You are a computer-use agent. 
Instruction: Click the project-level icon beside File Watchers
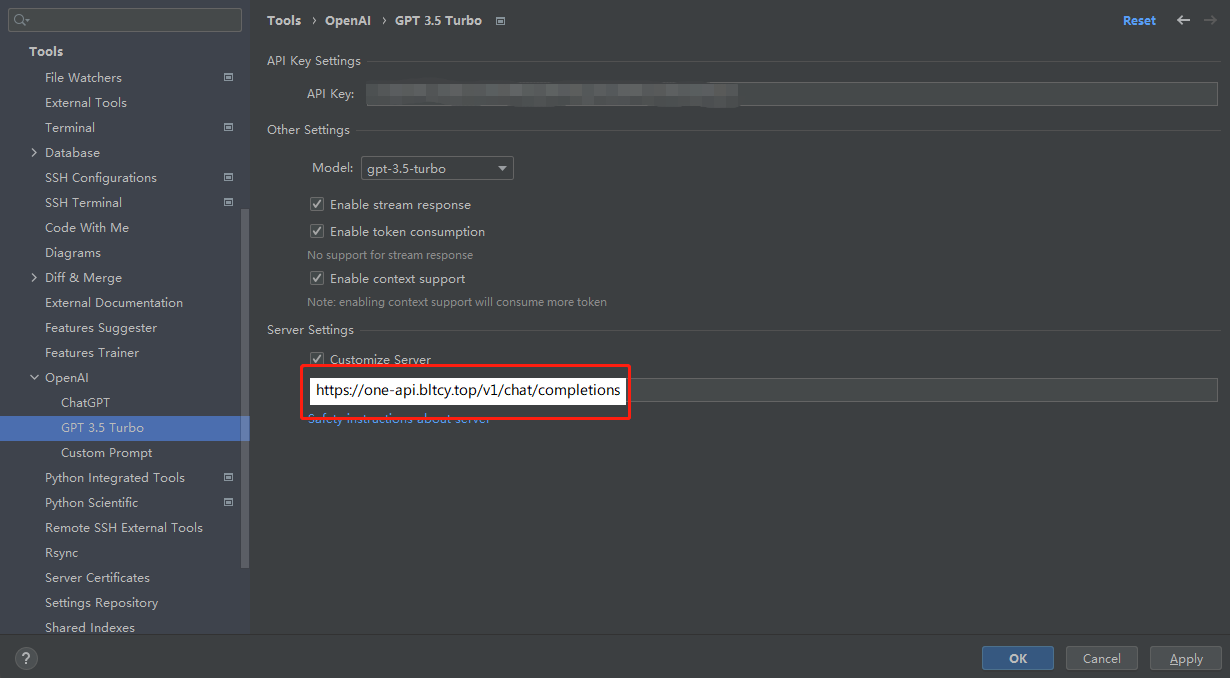pos(228,77)
